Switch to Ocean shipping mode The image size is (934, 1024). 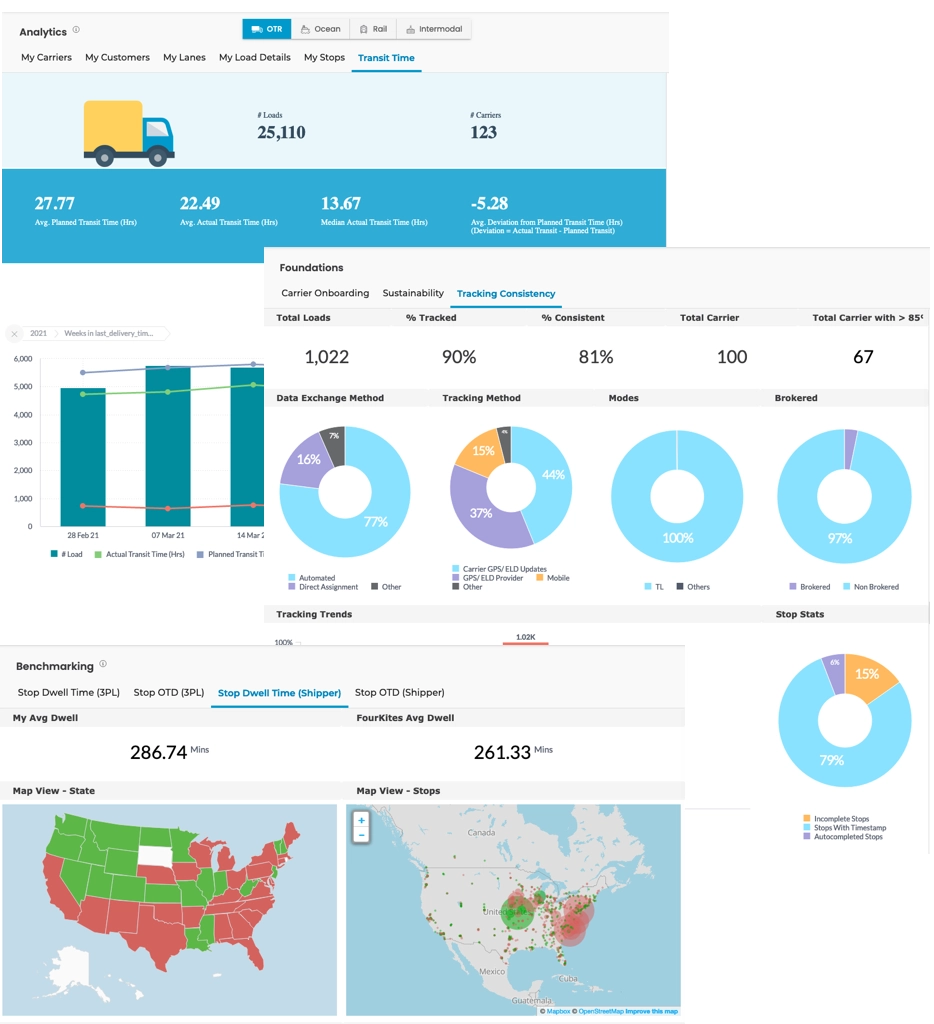click(320, 29)
